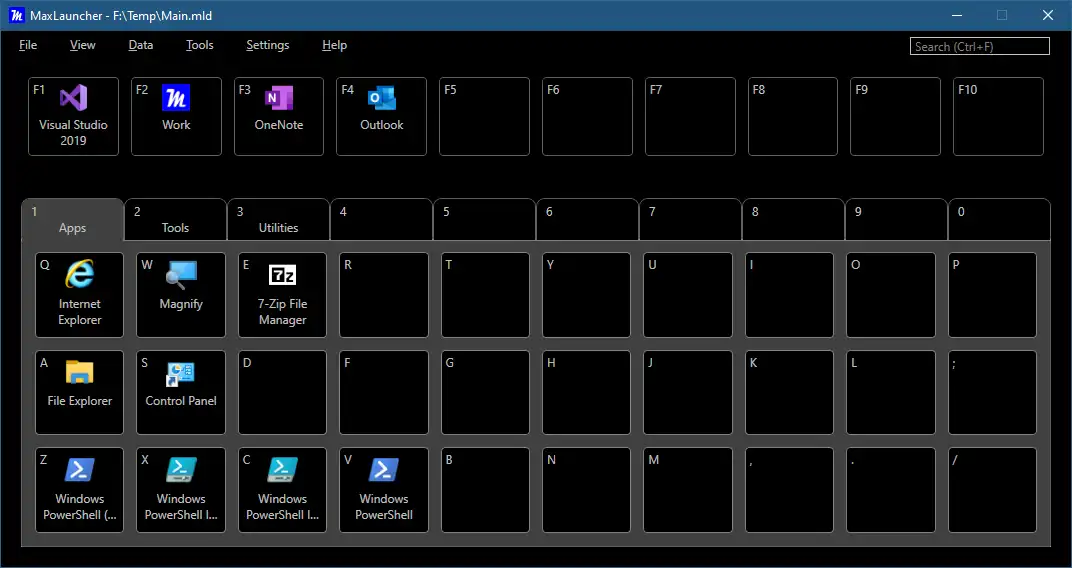Open the Data menu
Screen dimensions: 1072x568
click(141, 45)
